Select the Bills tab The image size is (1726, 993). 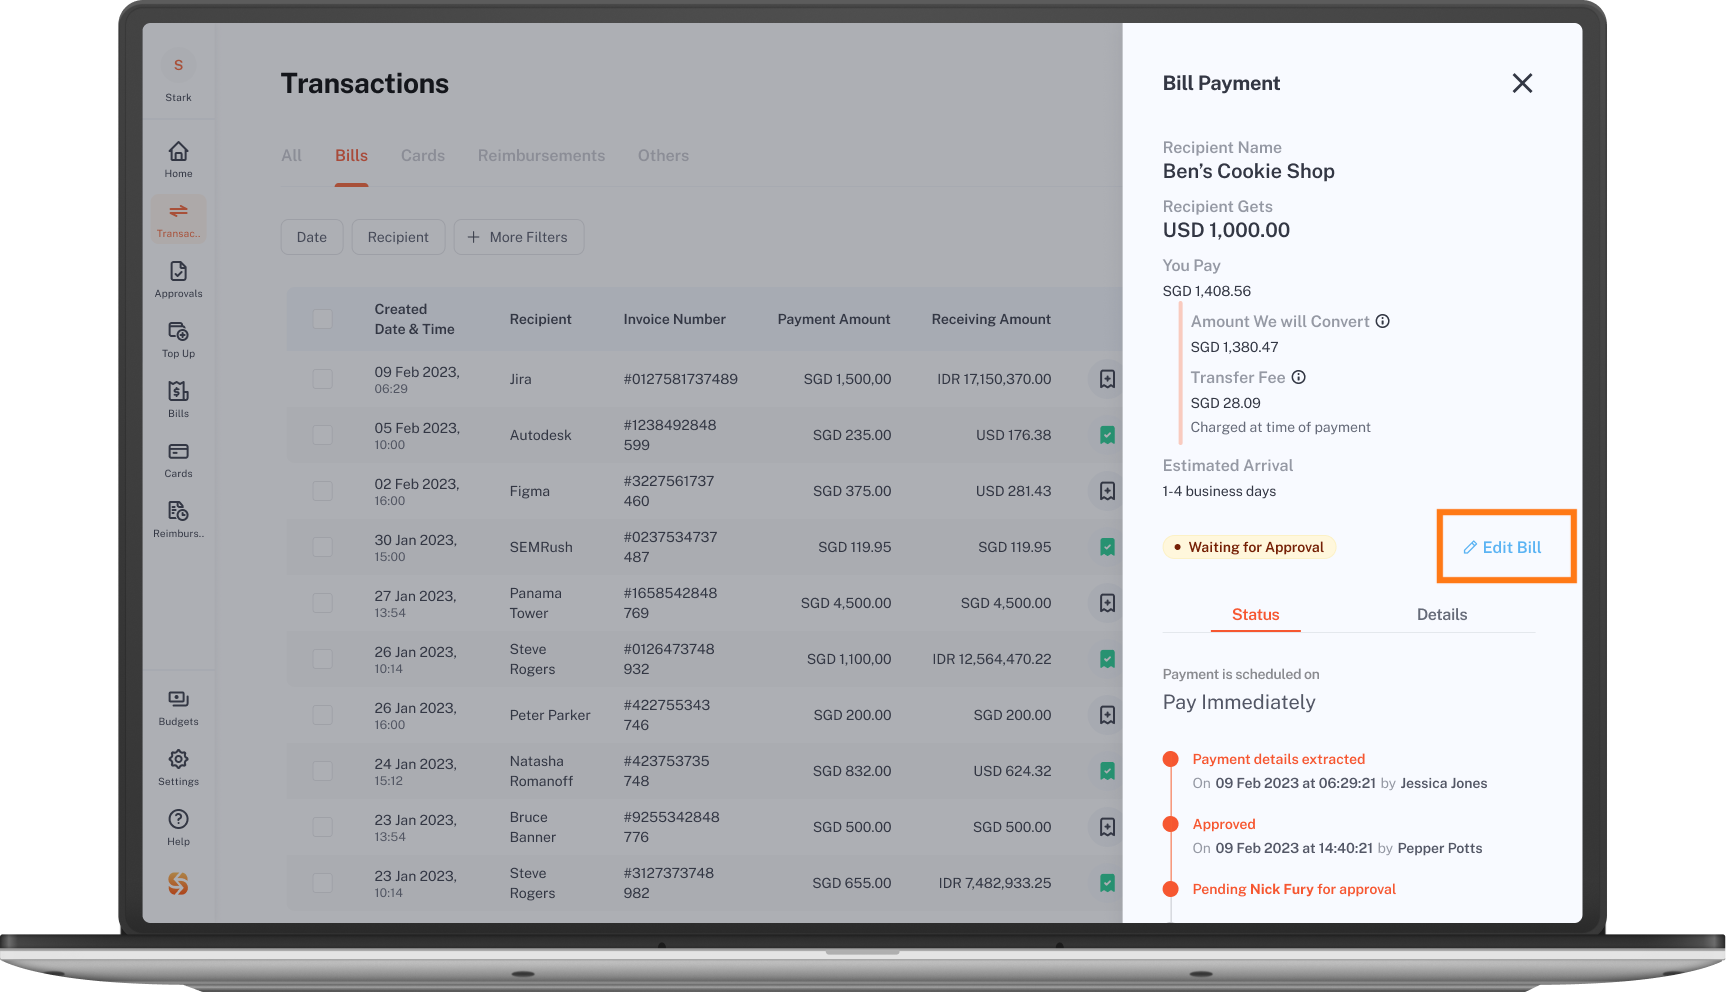(351, 156)
